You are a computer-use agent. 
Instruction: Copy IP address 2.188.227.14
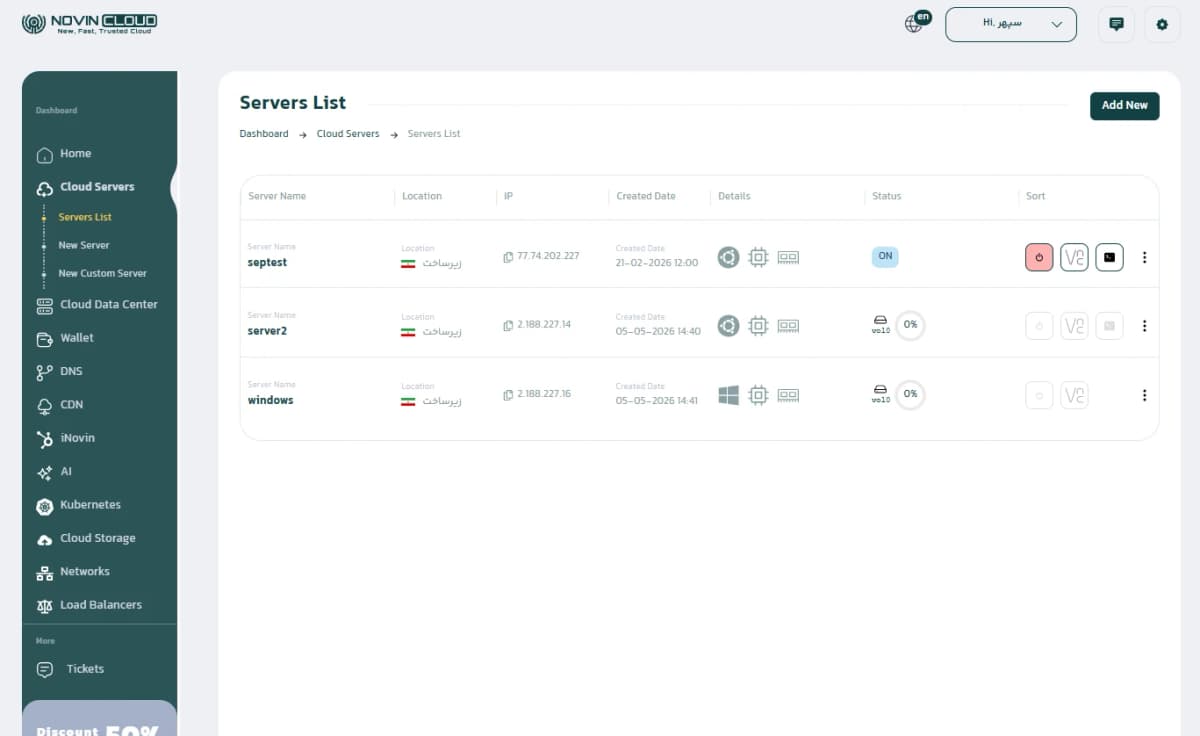pos(508,326)
